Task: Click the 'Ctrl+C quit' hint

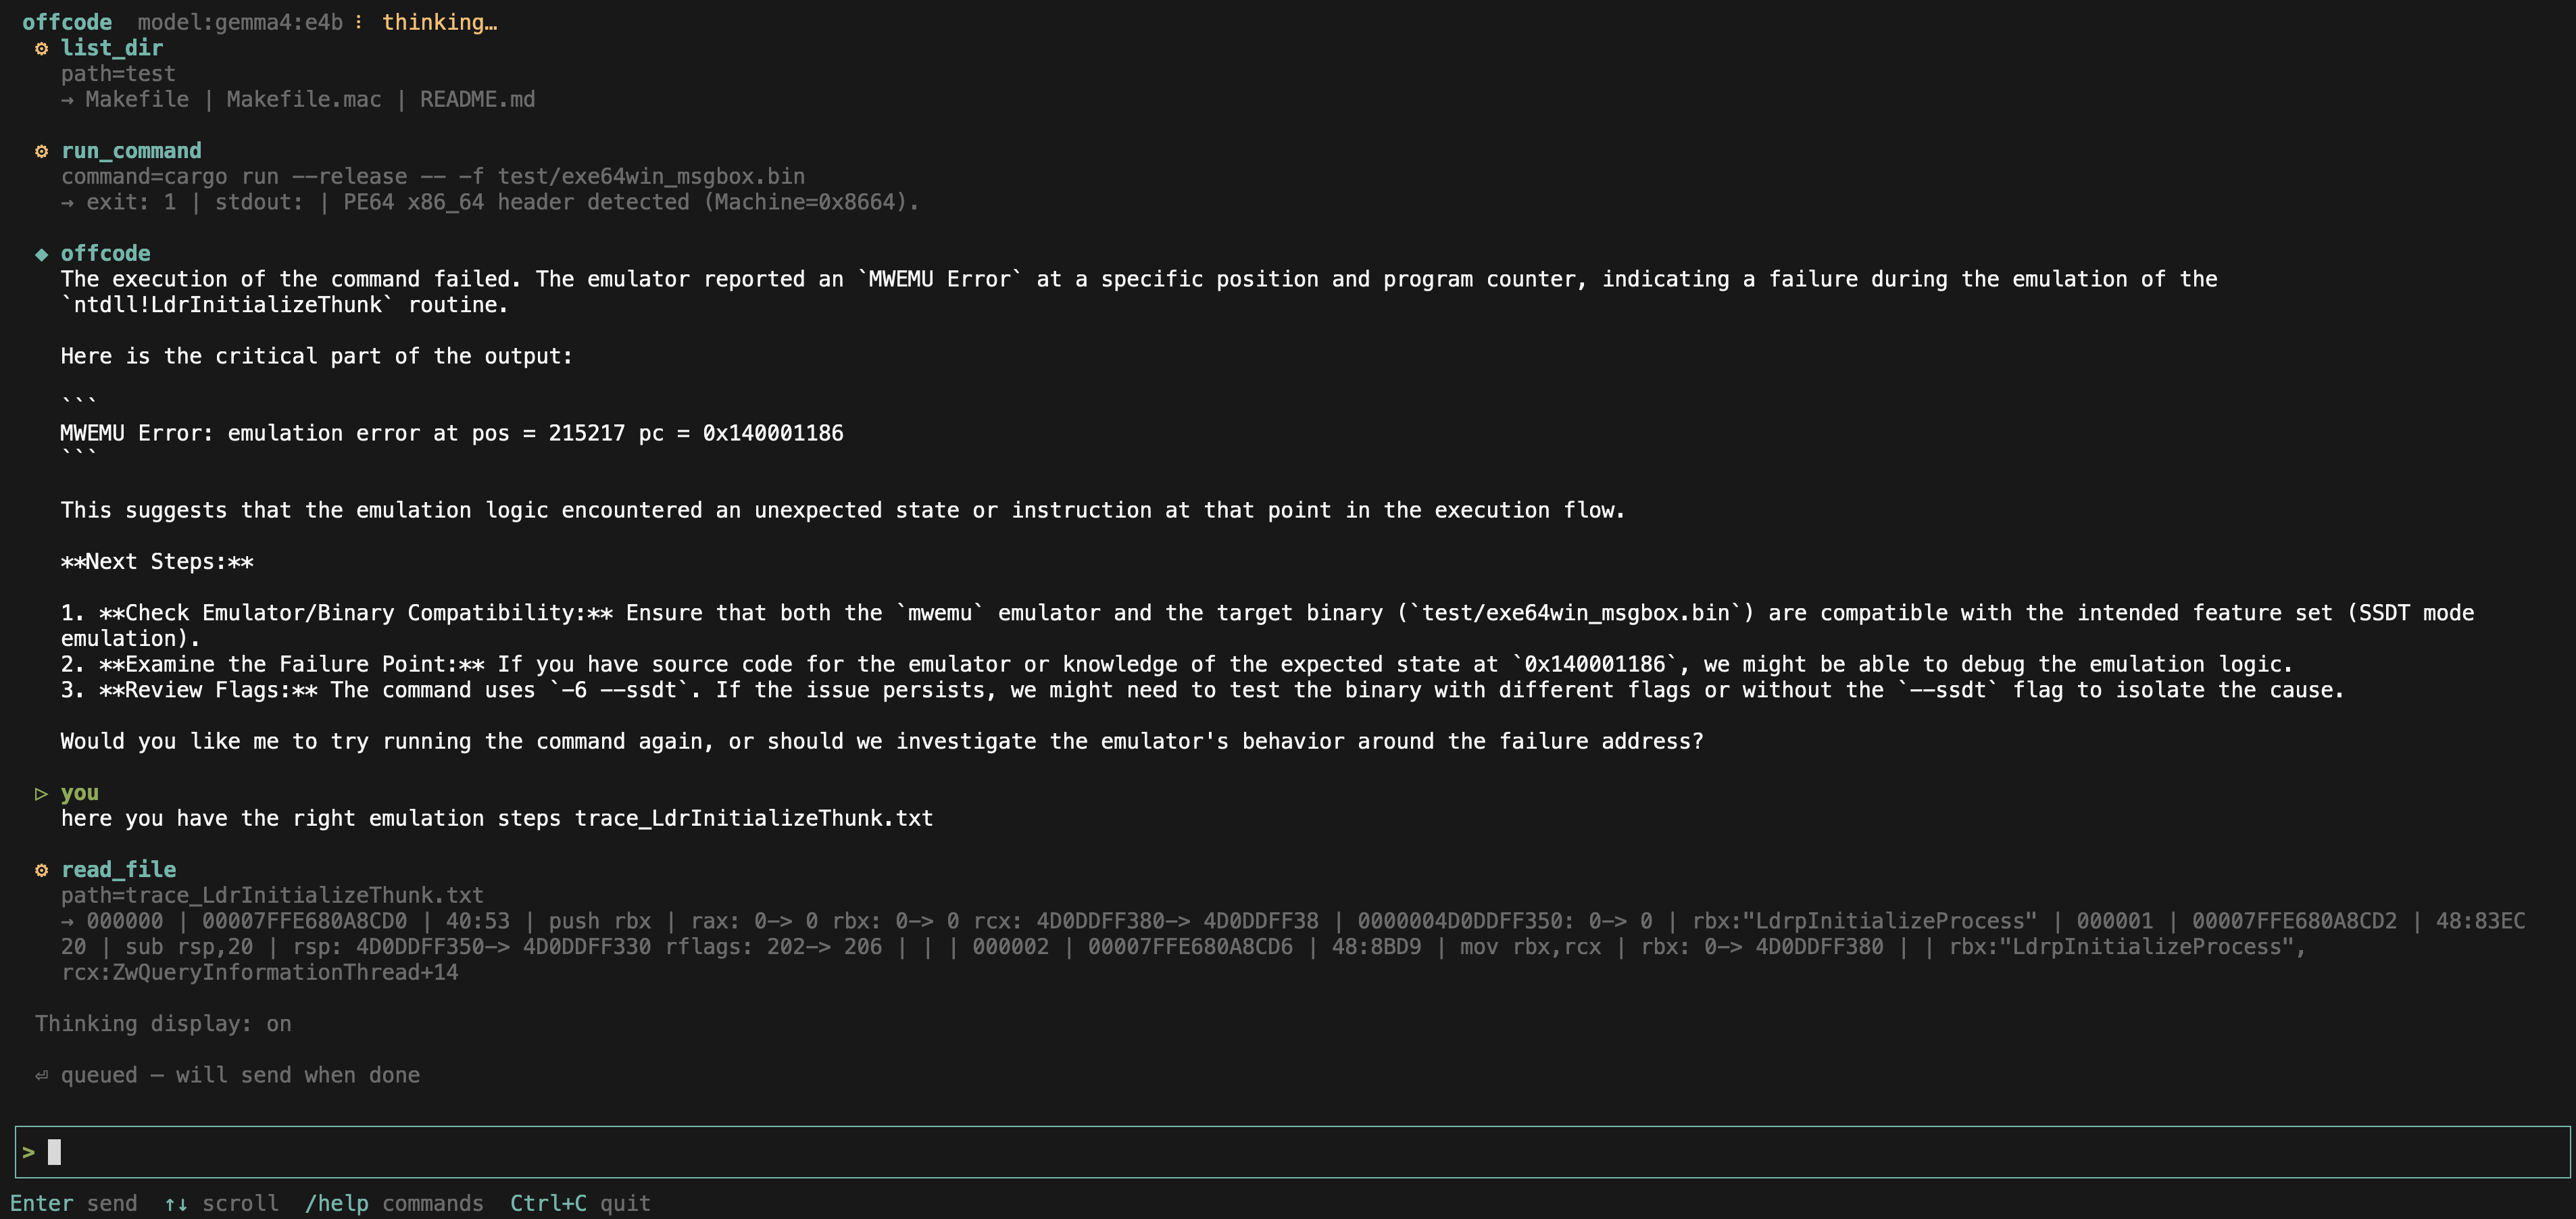Action: coord(580,1203)
